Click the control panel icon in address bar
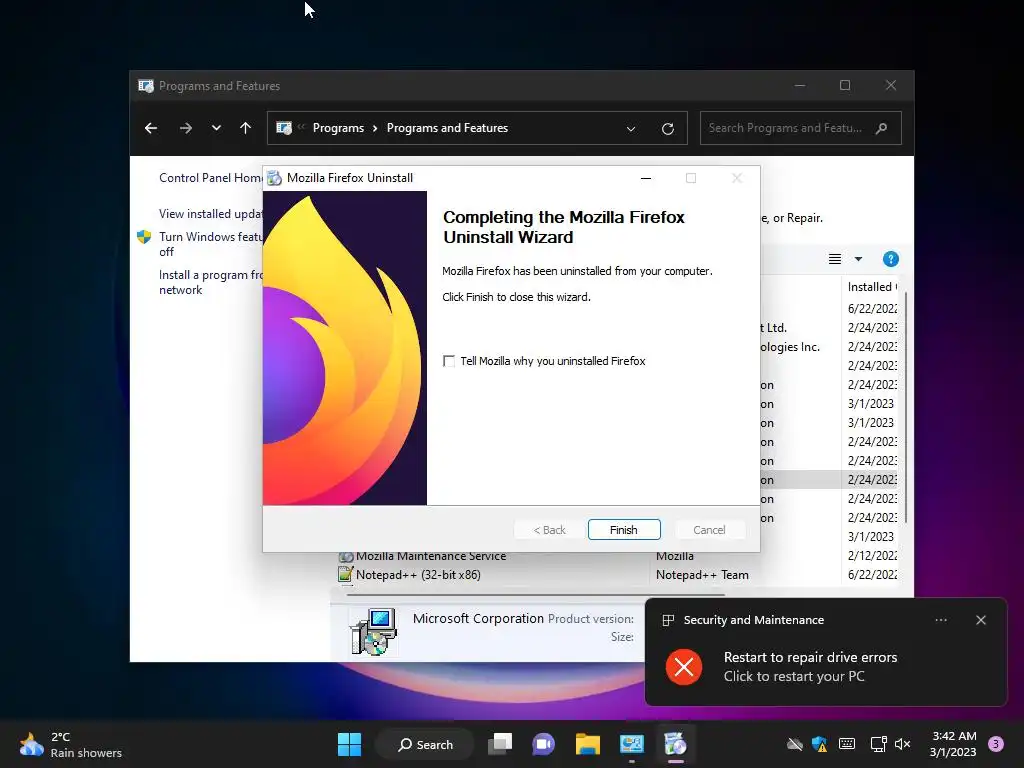Viewport: 1024px width, 768px height. (283, 128)
